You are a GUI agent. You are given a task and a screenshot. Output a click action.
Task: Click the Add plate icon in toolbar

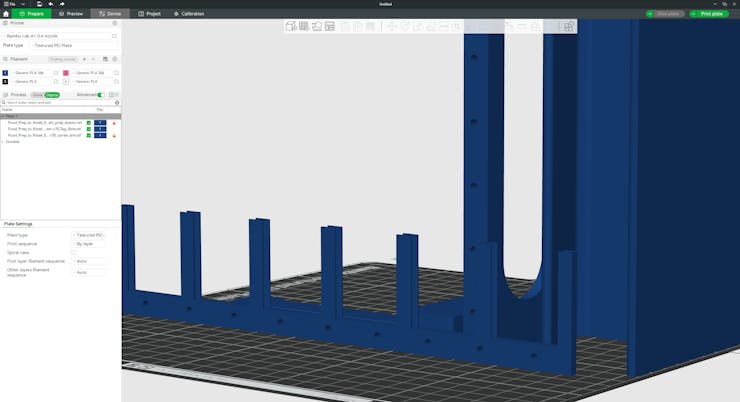(303, 26)
